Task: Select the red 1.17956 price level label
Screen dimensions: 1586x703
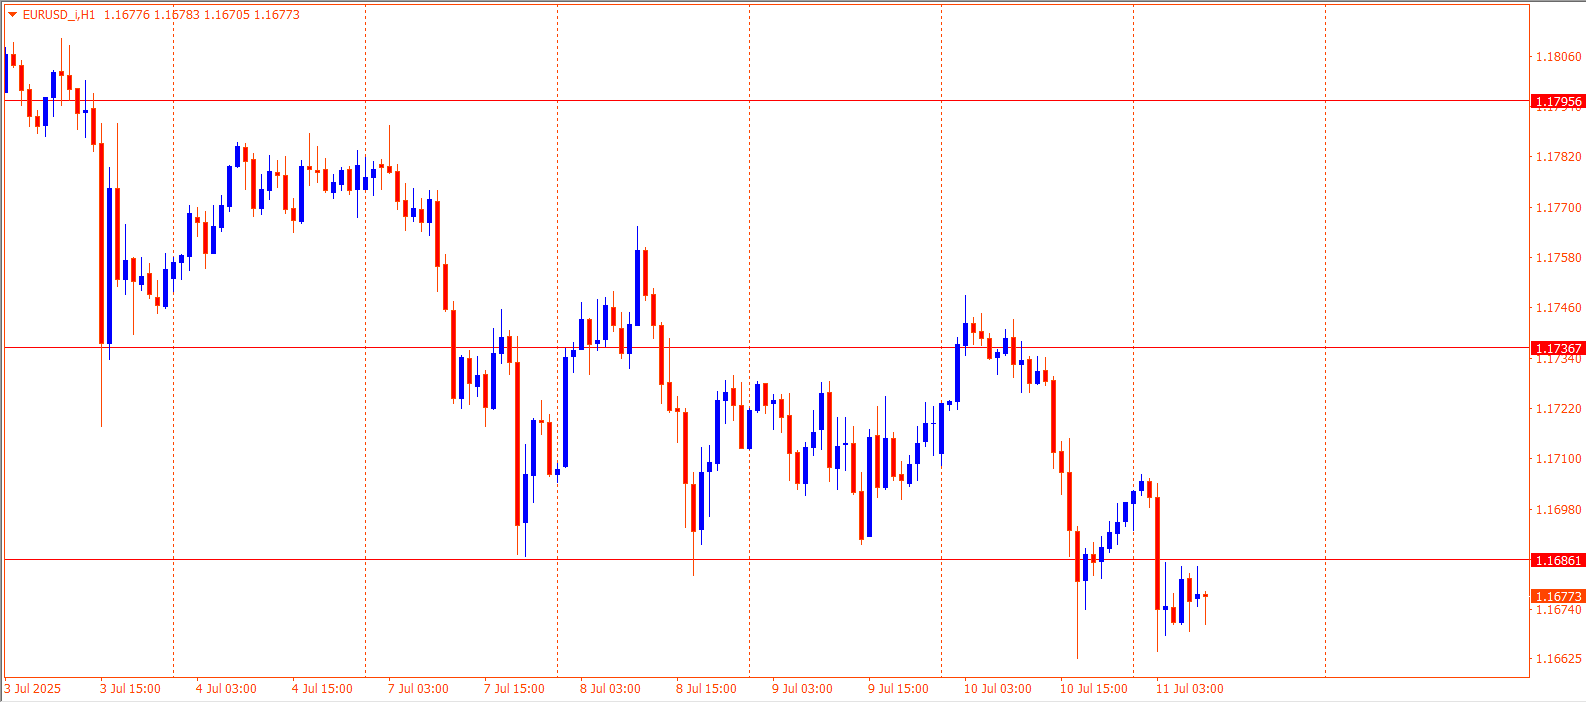Action: click(x=1558, y=101)
